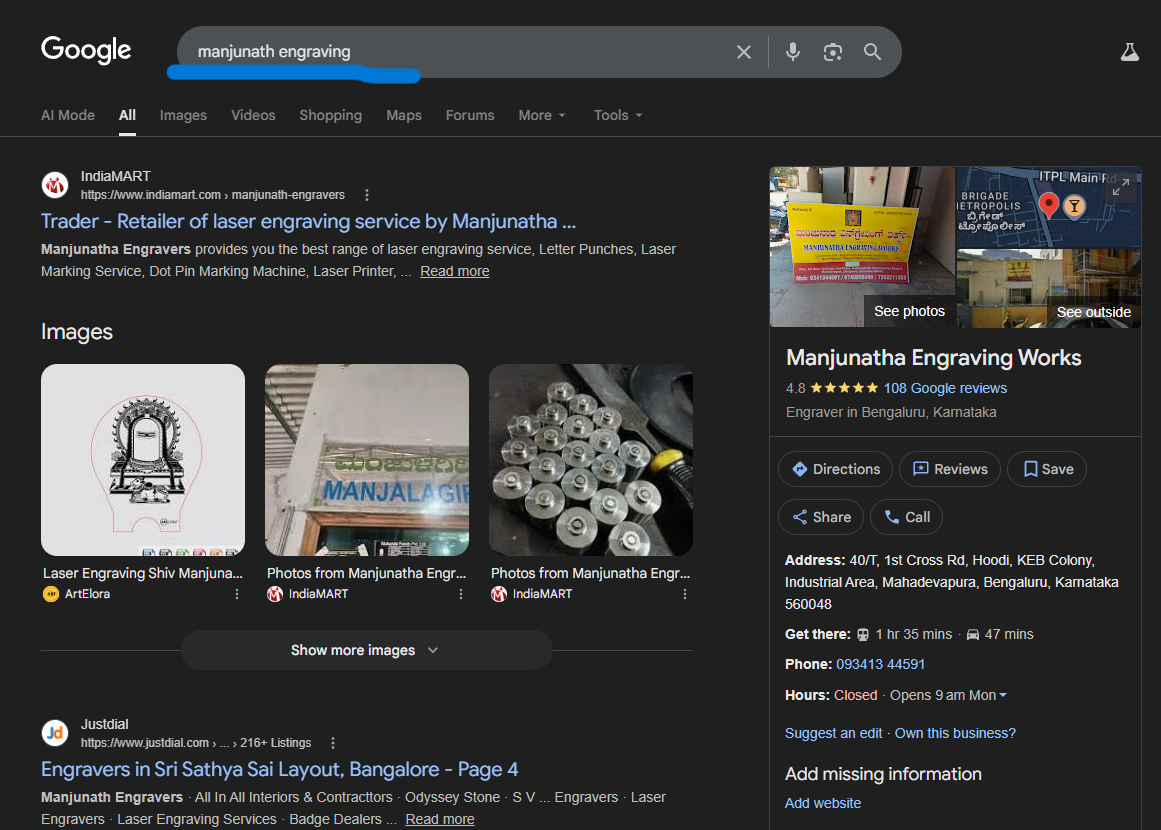The height and width of the screenshot is (830, 1161).
Task: Switch to the Images tab
Action: (x=183, y=115)
